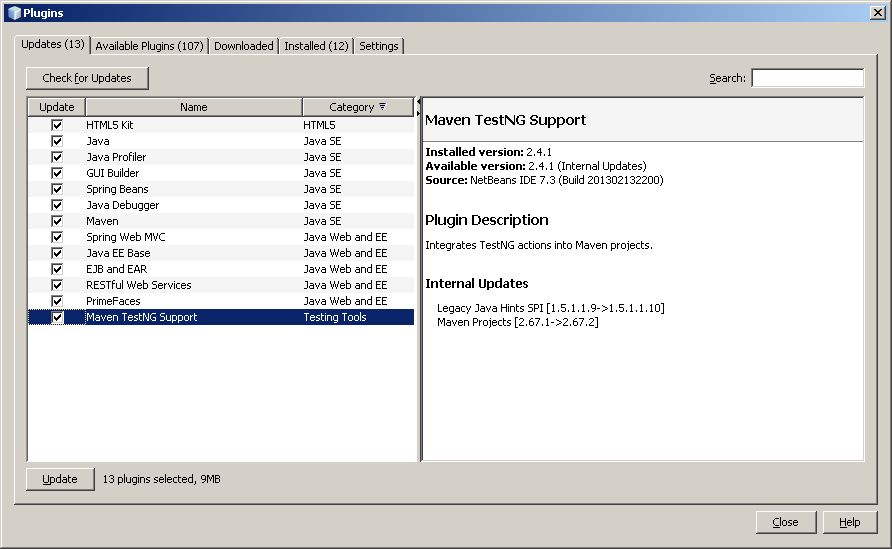The height and width of the screenshot is (549, 892).
Task: Click the sort arrow icon in Category header
Action: tap(383, 107)
